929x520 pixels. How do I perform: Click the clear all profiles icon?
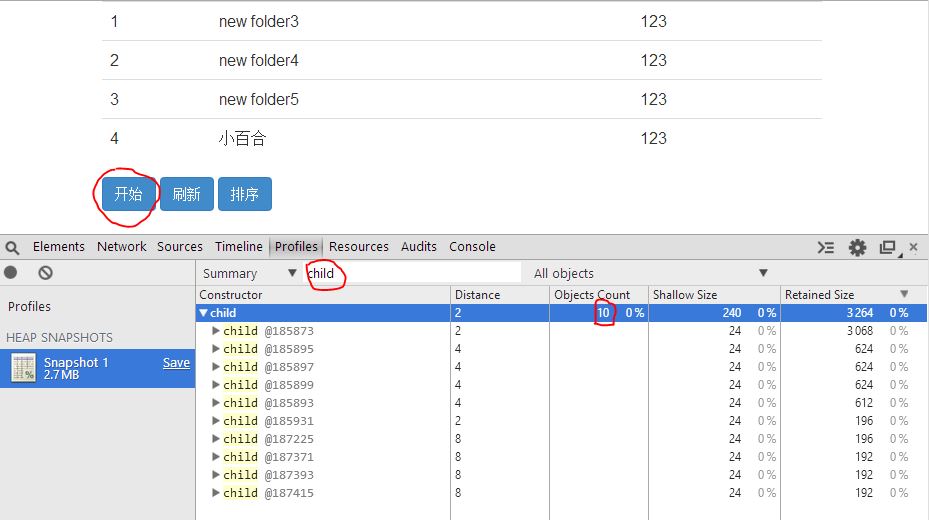[x=45, y=272]
